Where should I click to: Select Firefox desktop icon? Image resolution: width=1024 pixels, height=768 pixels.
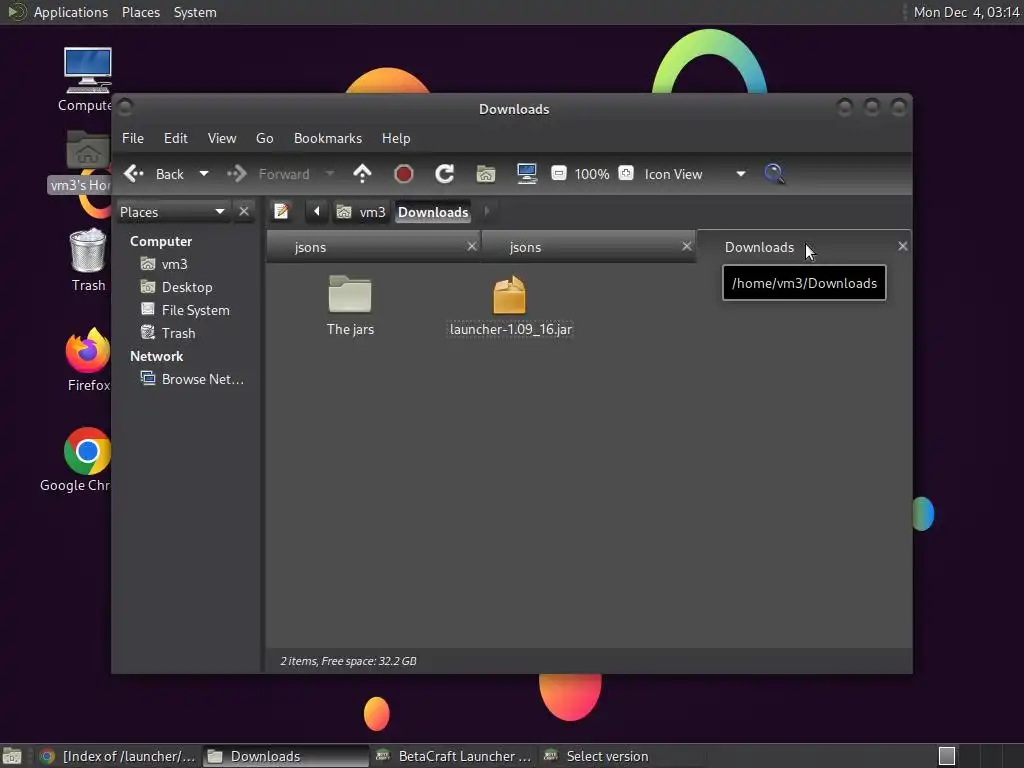click(x=88, y=360)
